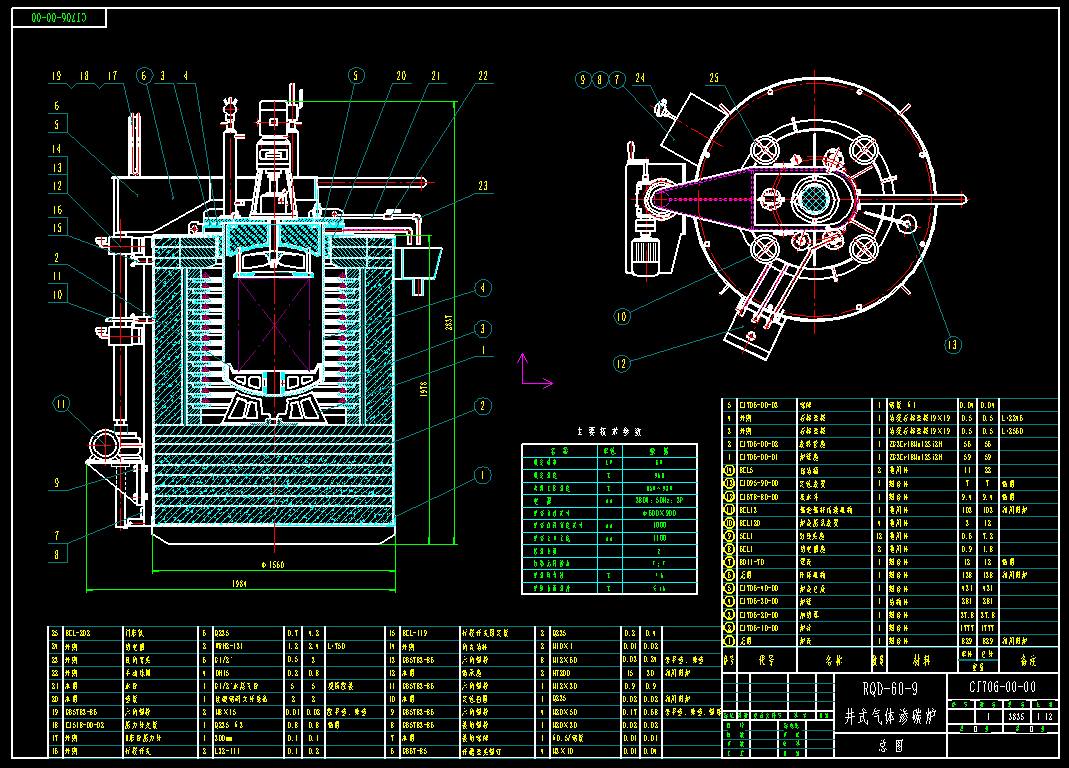Select the 'CJ518-00-02' cell in row 18 of the lower parts list
The height and width of the screenshot is (768, 1069).
(93, 725)
